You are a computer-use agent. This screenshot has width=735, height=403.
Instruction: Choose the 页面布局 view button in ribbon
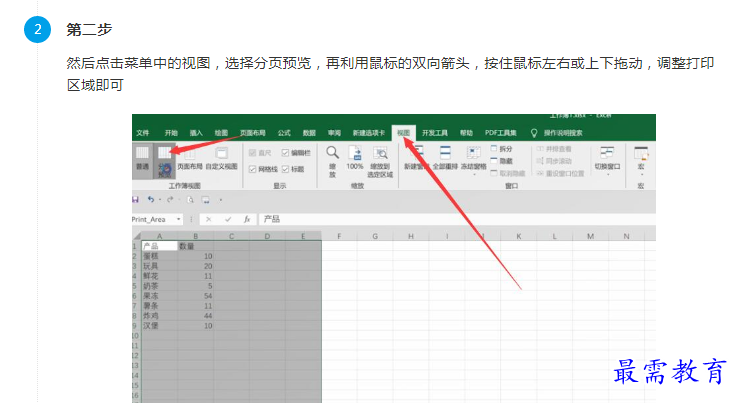[x=189, y=158]
